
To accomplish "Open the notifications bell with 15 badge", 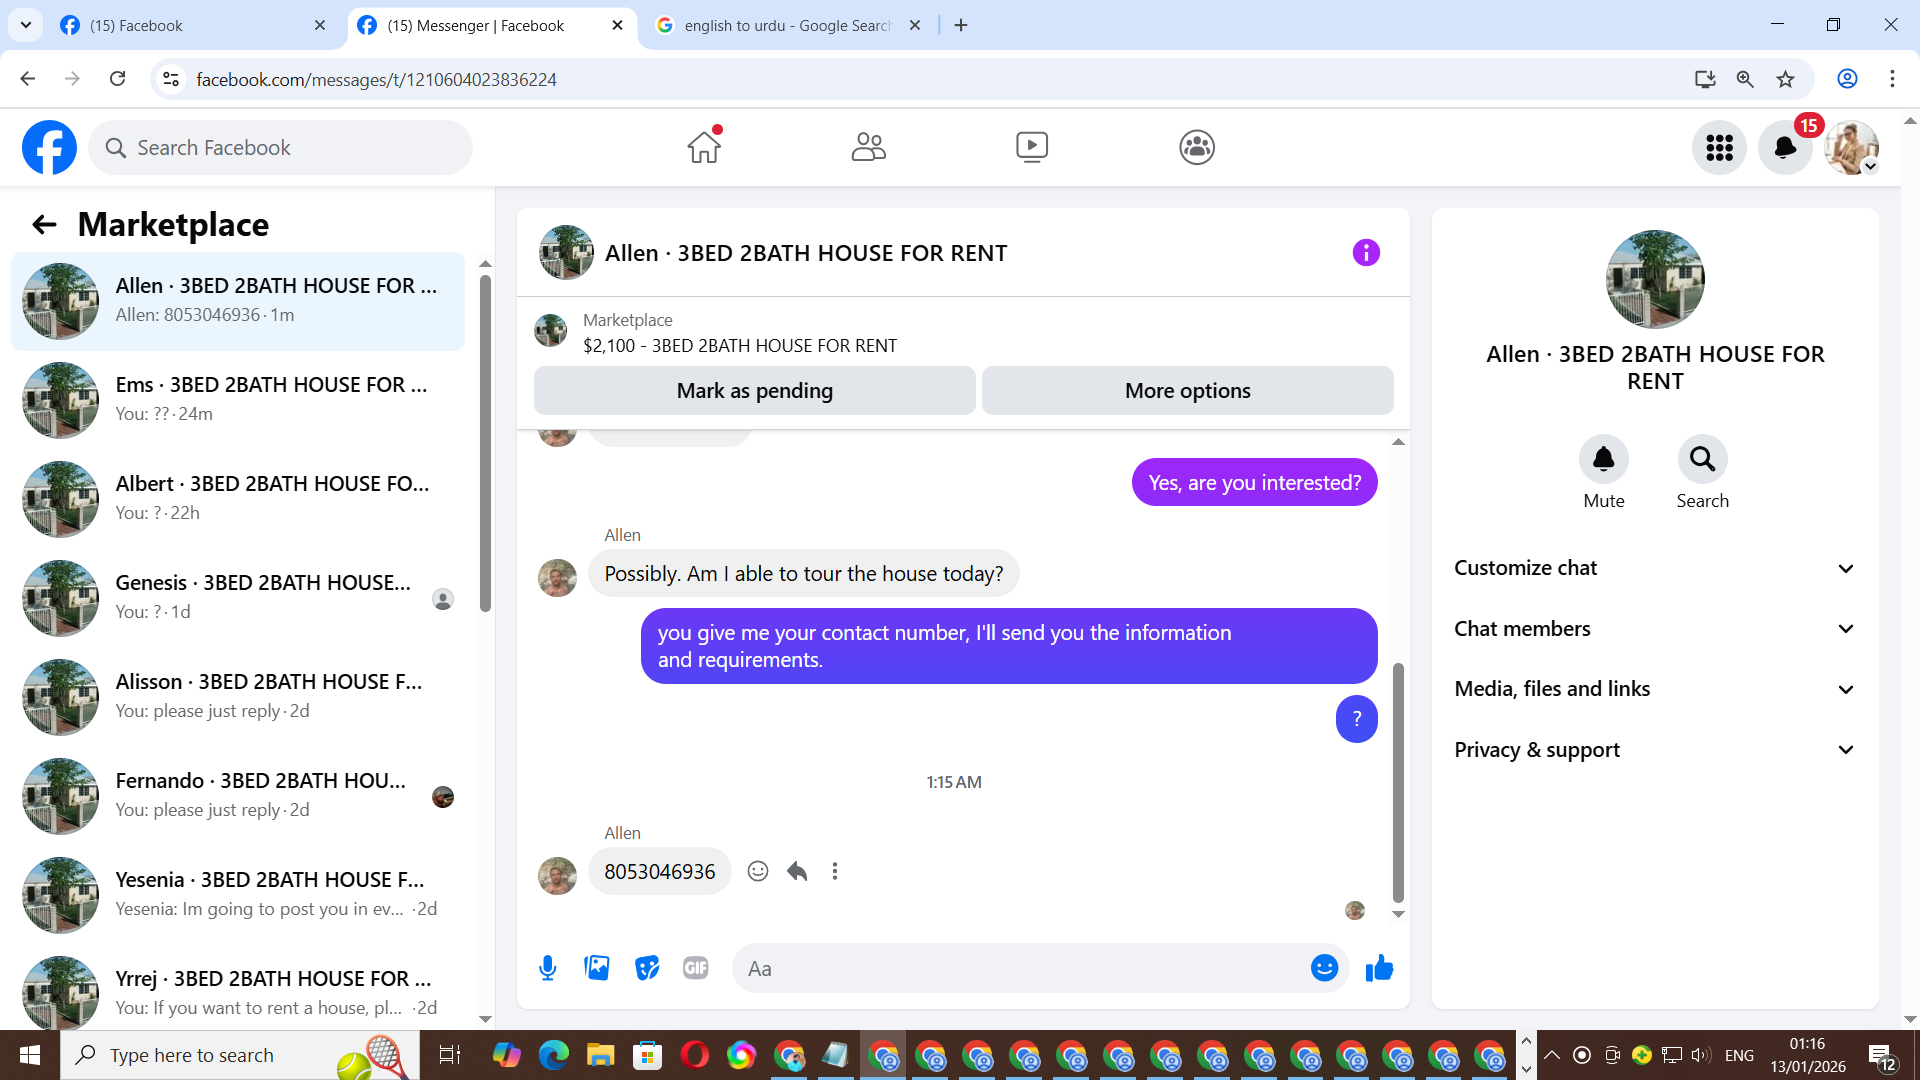I will (x=1785, y=148).
